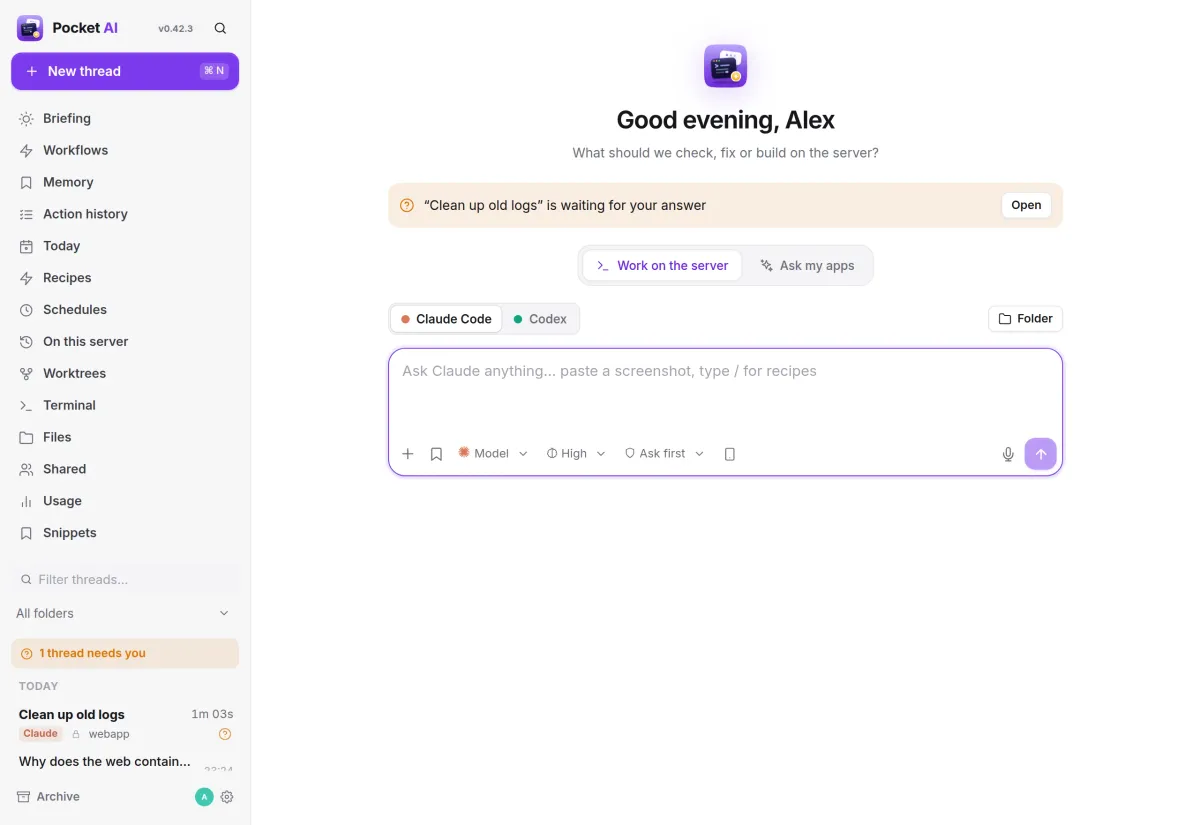Open the Today view
The height and width of the screenshot is (825, 1200).
(x=125, y=246)
